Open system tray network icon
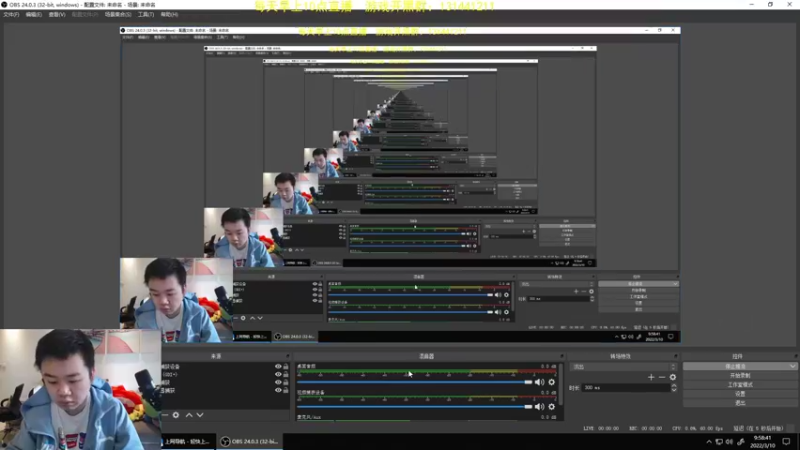 pos(719,442)
